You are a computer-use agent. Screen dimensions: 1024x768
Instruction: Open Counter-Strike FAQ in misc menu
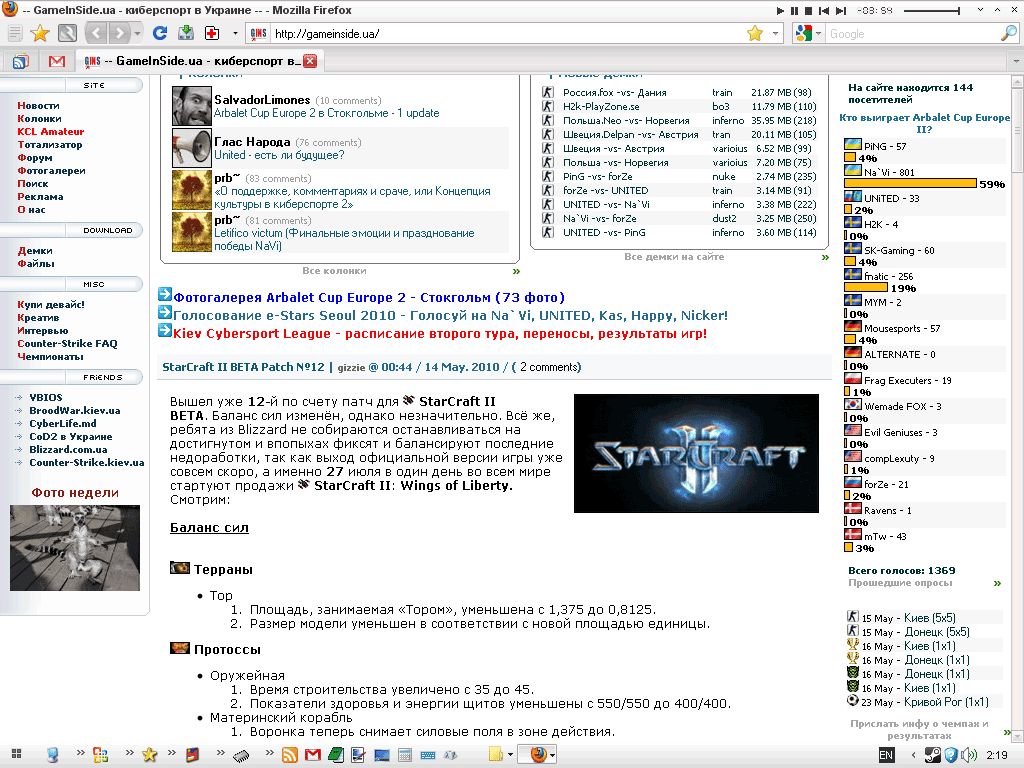pyautogui.click(x=67, y=344)
